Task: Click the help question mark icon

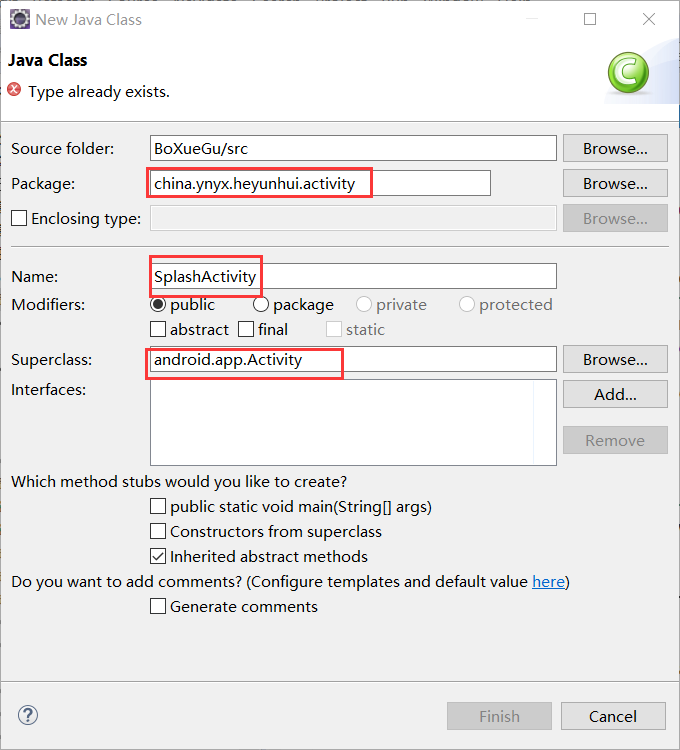Action: click(x=28, y=715)
